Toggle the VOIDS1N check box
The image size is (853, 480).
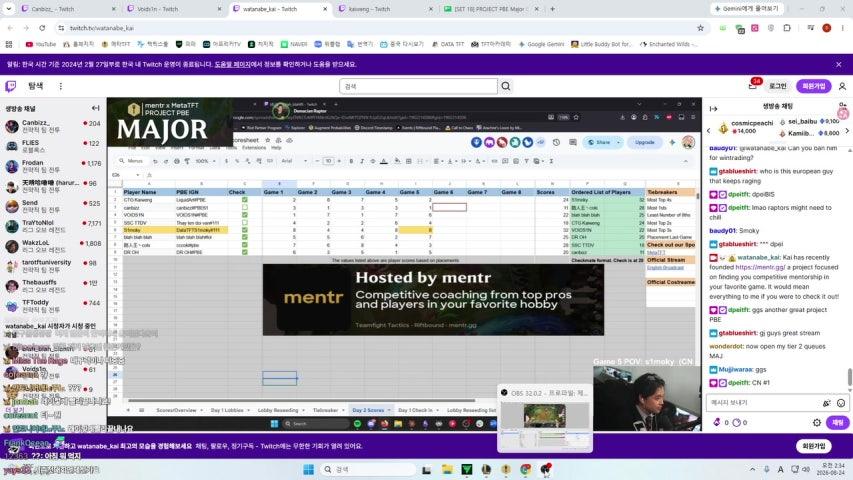pos(245,215)
